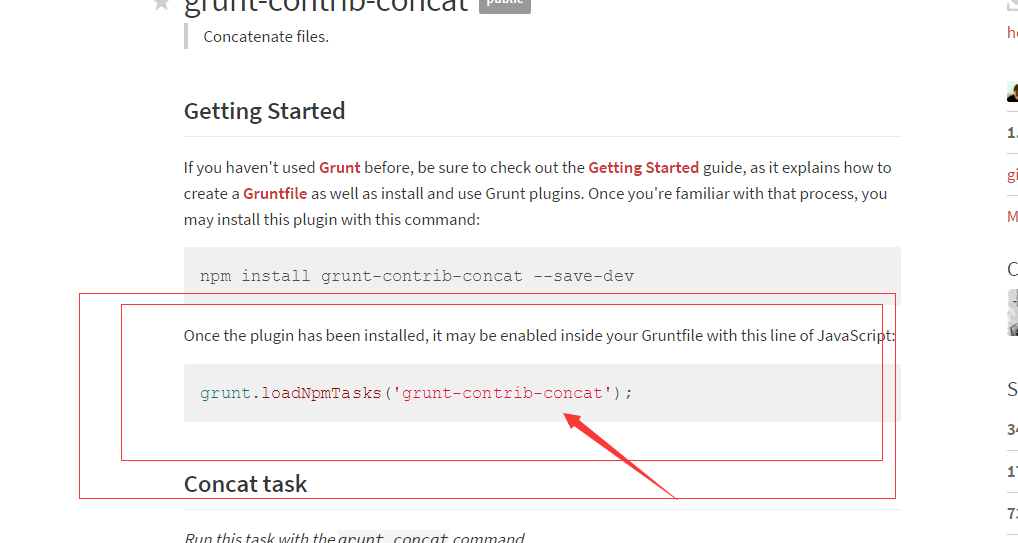Open the top sidebar link starting with 'h'
Screen dimensions: 1018x543
[1012, 33]
